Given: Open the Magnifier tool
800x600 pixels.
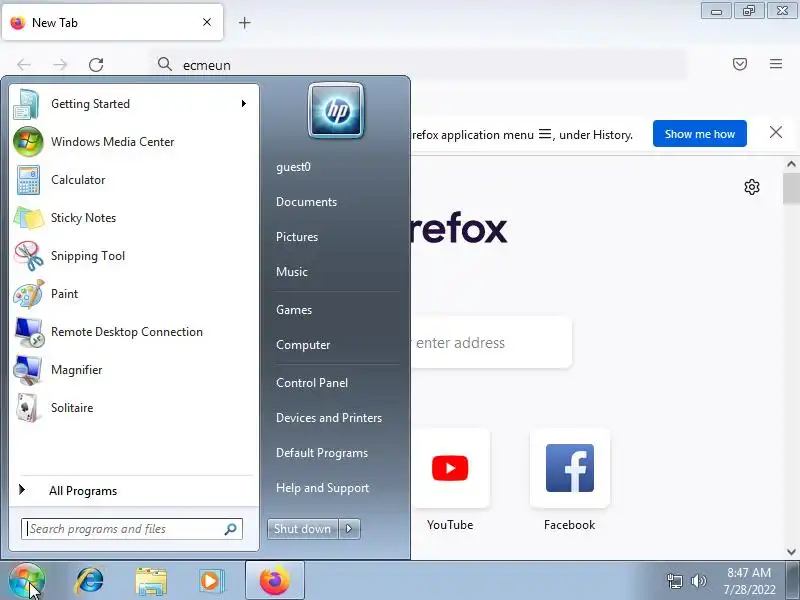Looking at the screenshot, I should [133, 370].
